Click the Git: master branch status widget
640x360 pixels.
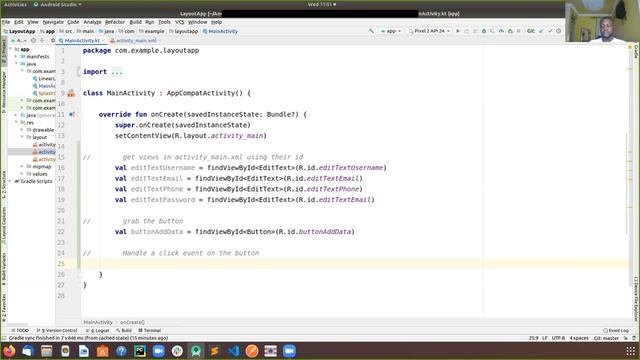click(x=607, y=338)
